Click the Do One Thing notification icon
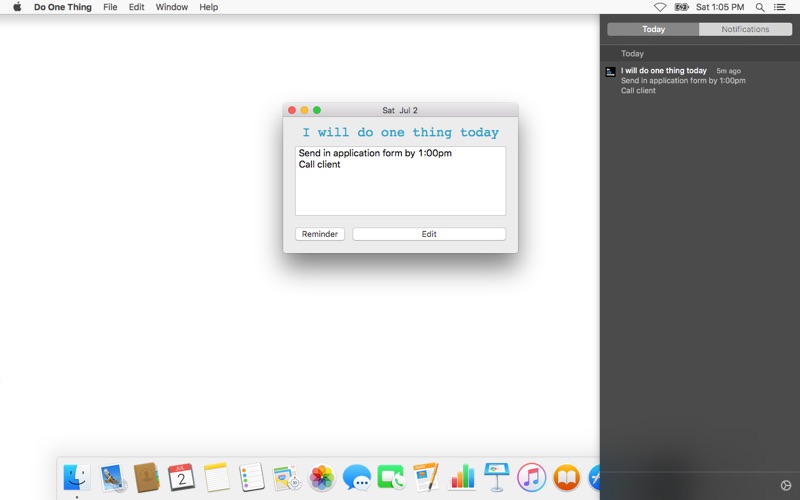This screenshot has height=500, width=800. [610, 72]
